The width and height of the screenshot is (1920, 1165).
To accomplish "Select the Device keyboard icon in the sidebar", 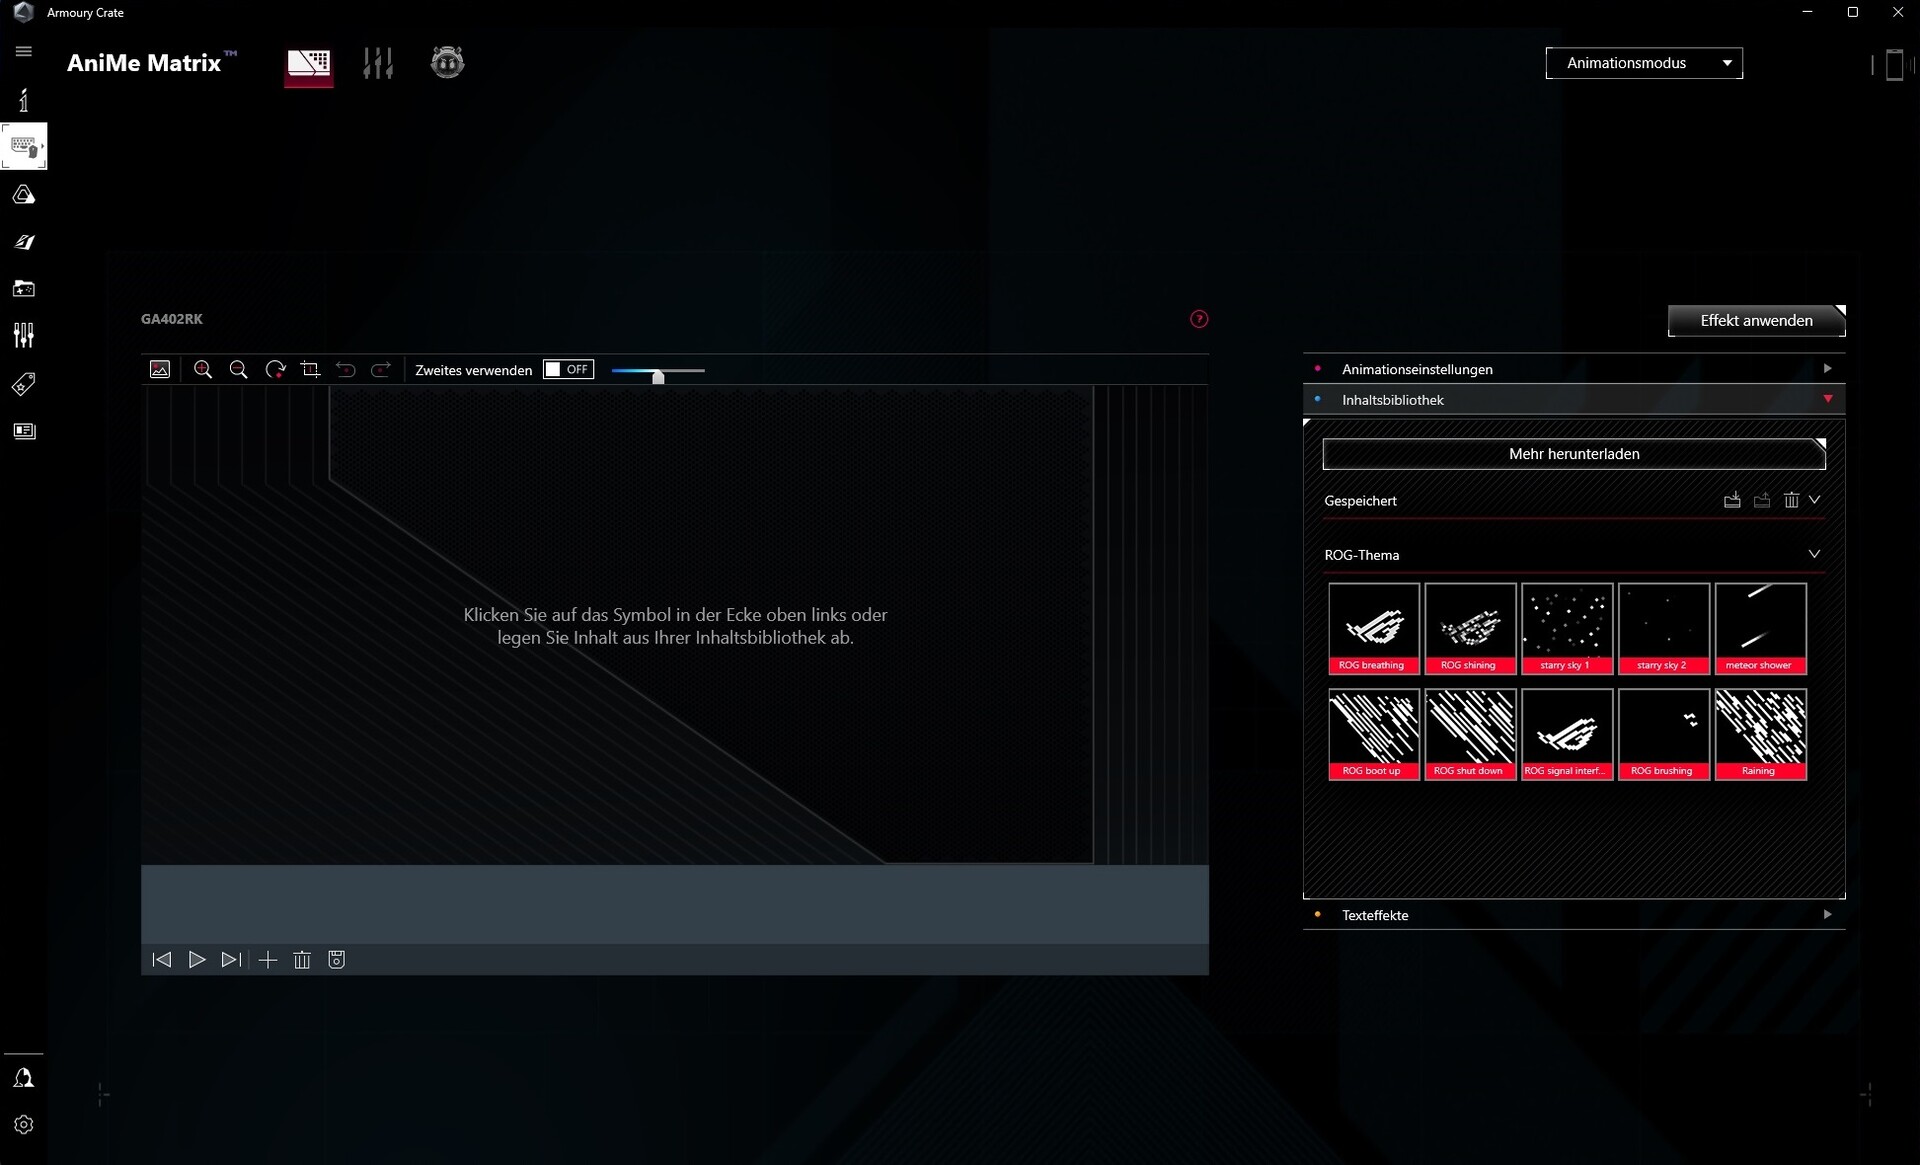I will [24, 147].
